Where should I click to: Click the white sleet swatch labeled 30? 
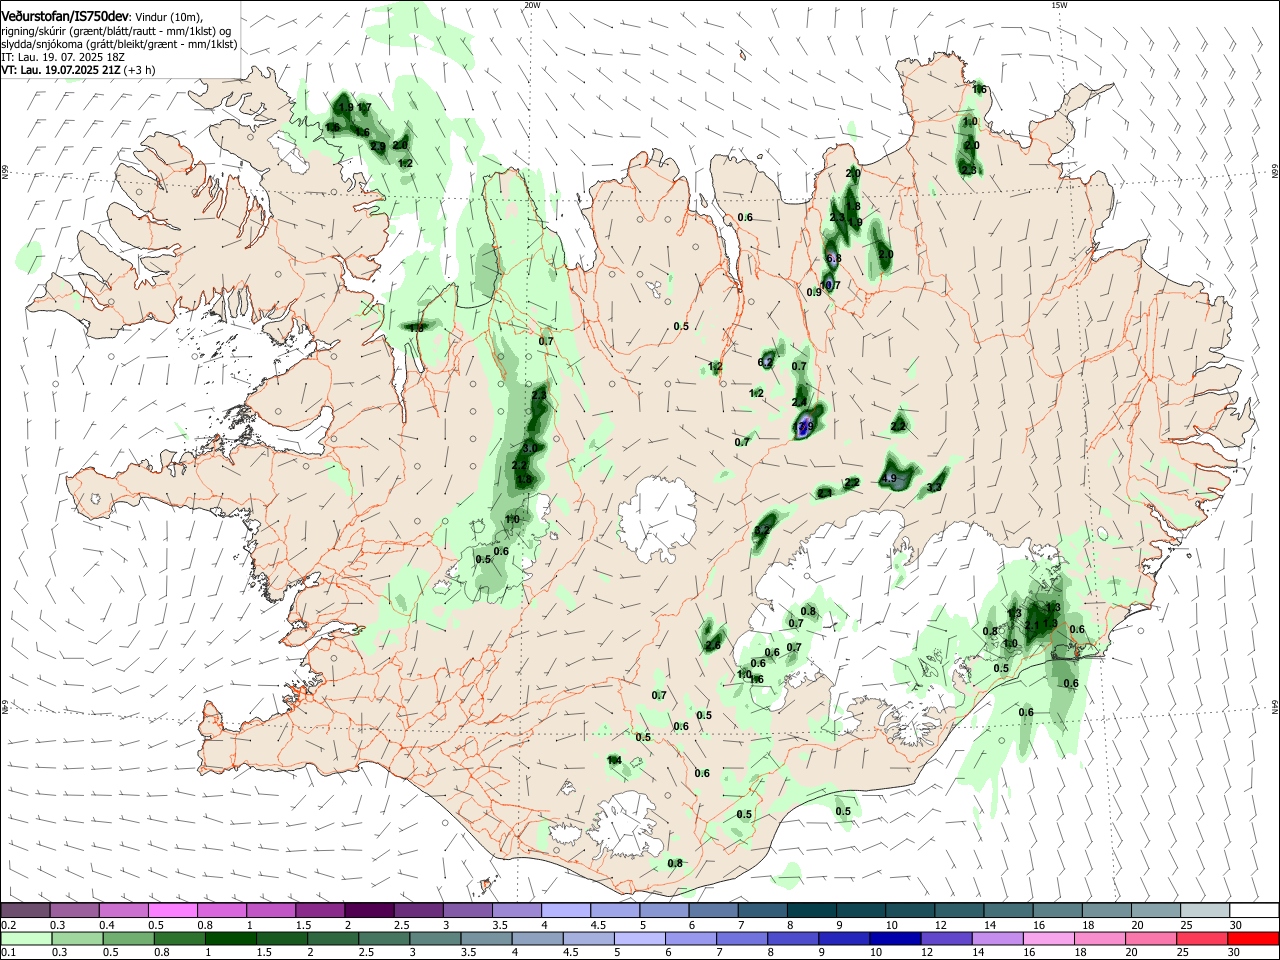click(1253, 910)
